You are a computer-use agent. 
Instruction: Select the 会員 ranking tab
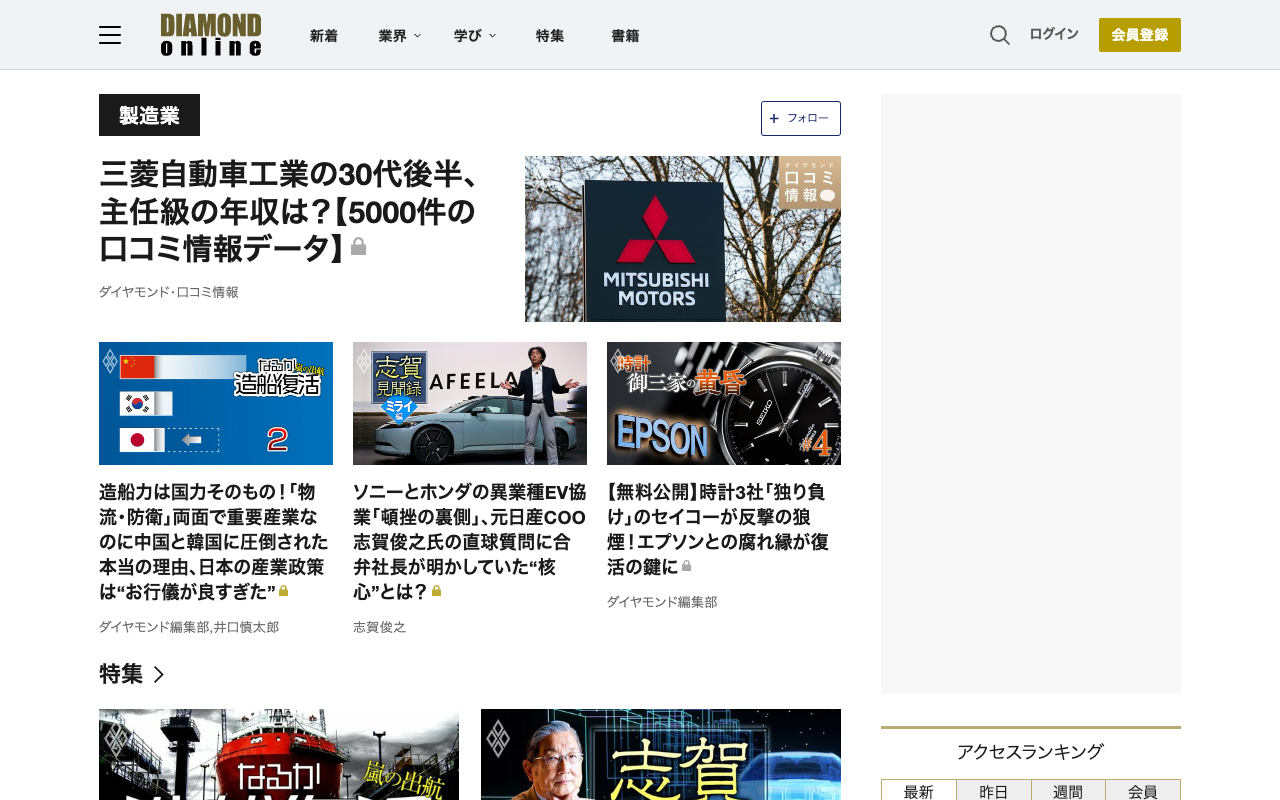[1143, 791]
